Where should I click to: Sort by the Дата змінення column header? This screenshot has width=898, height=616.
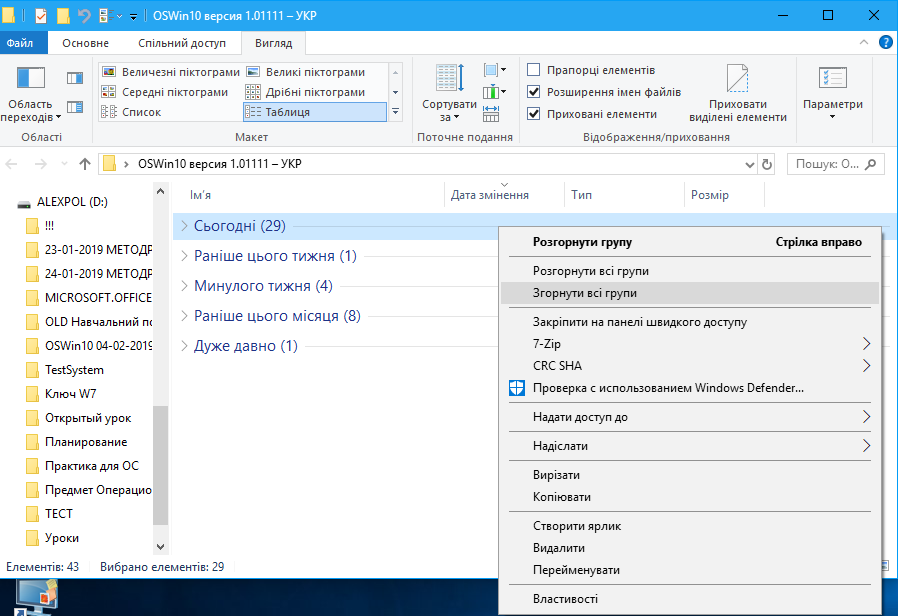pos(505,195)
